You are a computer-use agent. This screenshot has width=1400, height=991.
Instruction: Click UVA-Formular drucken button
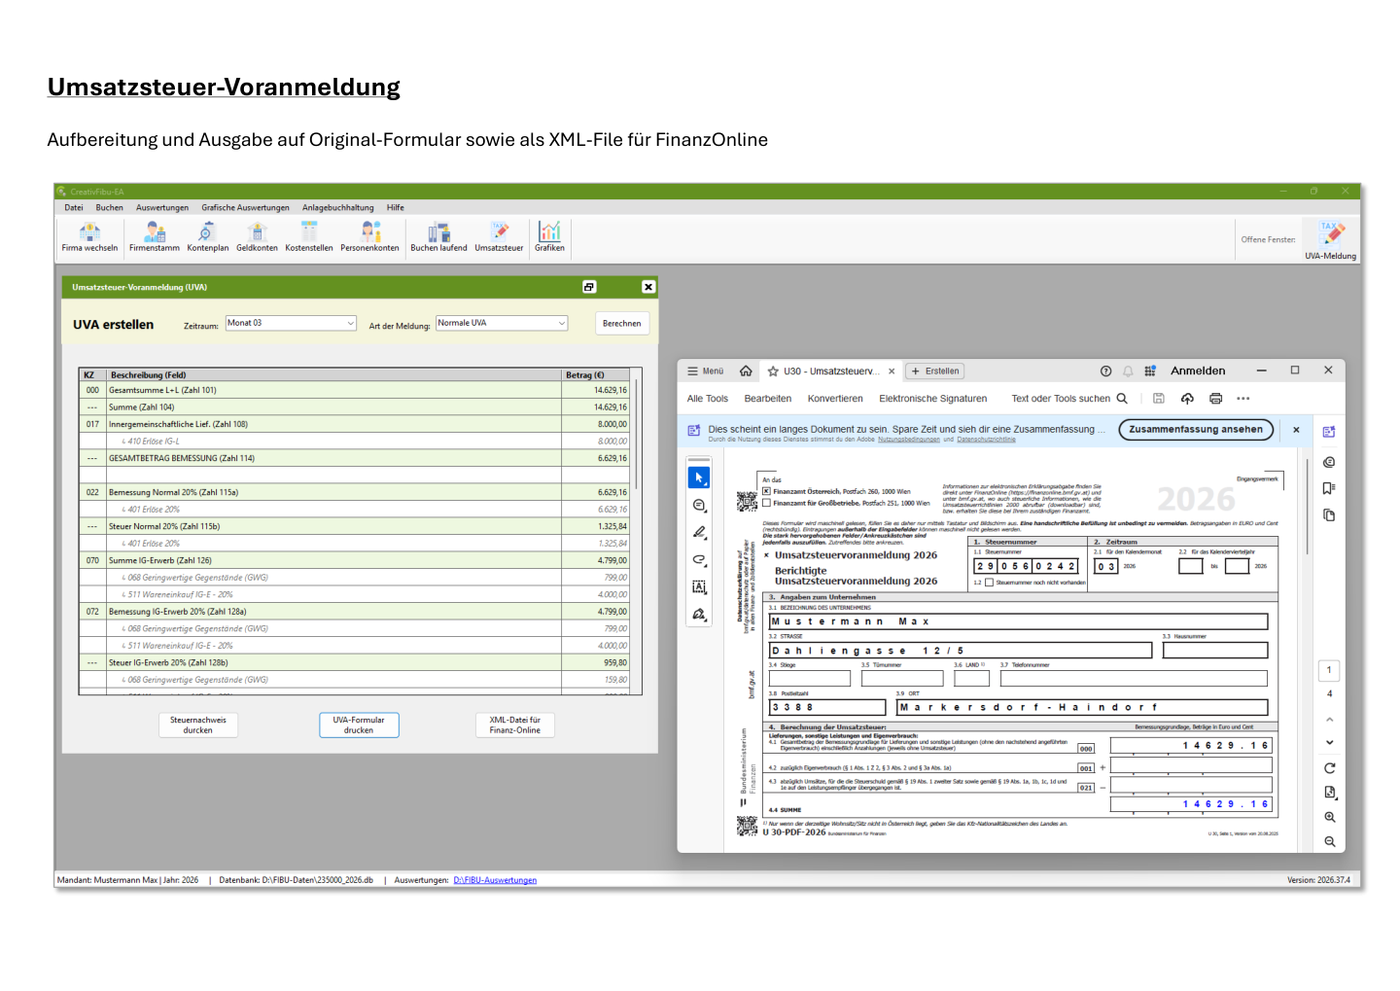359,725
